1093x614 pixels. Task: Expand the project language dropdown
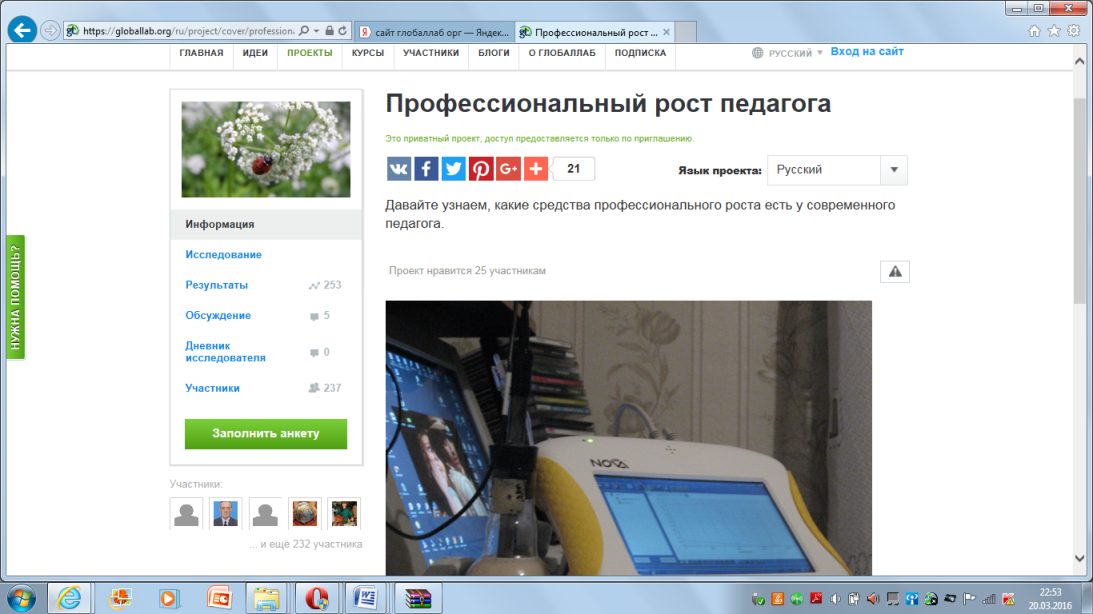tap(893, 170)
